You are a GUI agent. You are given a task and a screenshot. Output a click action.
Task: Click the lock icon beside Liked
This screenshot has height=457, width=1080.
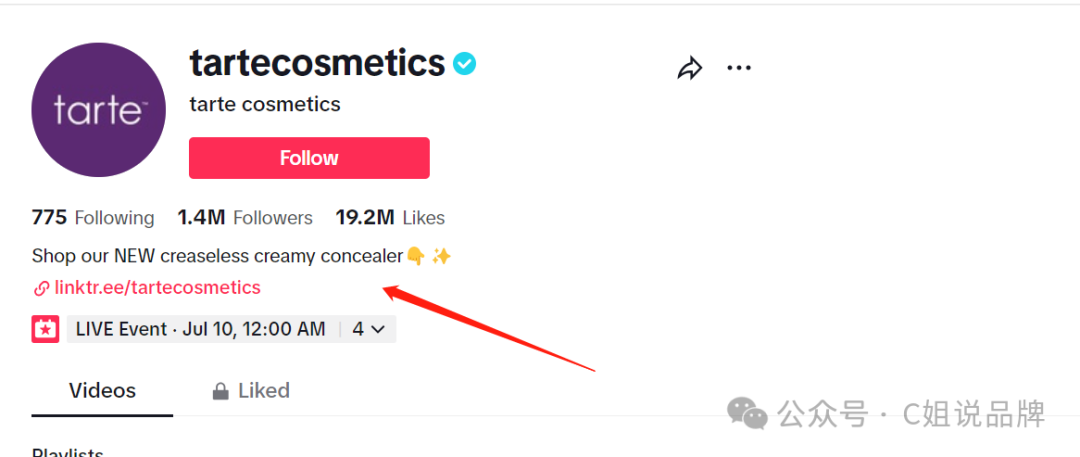pos(220,392)
